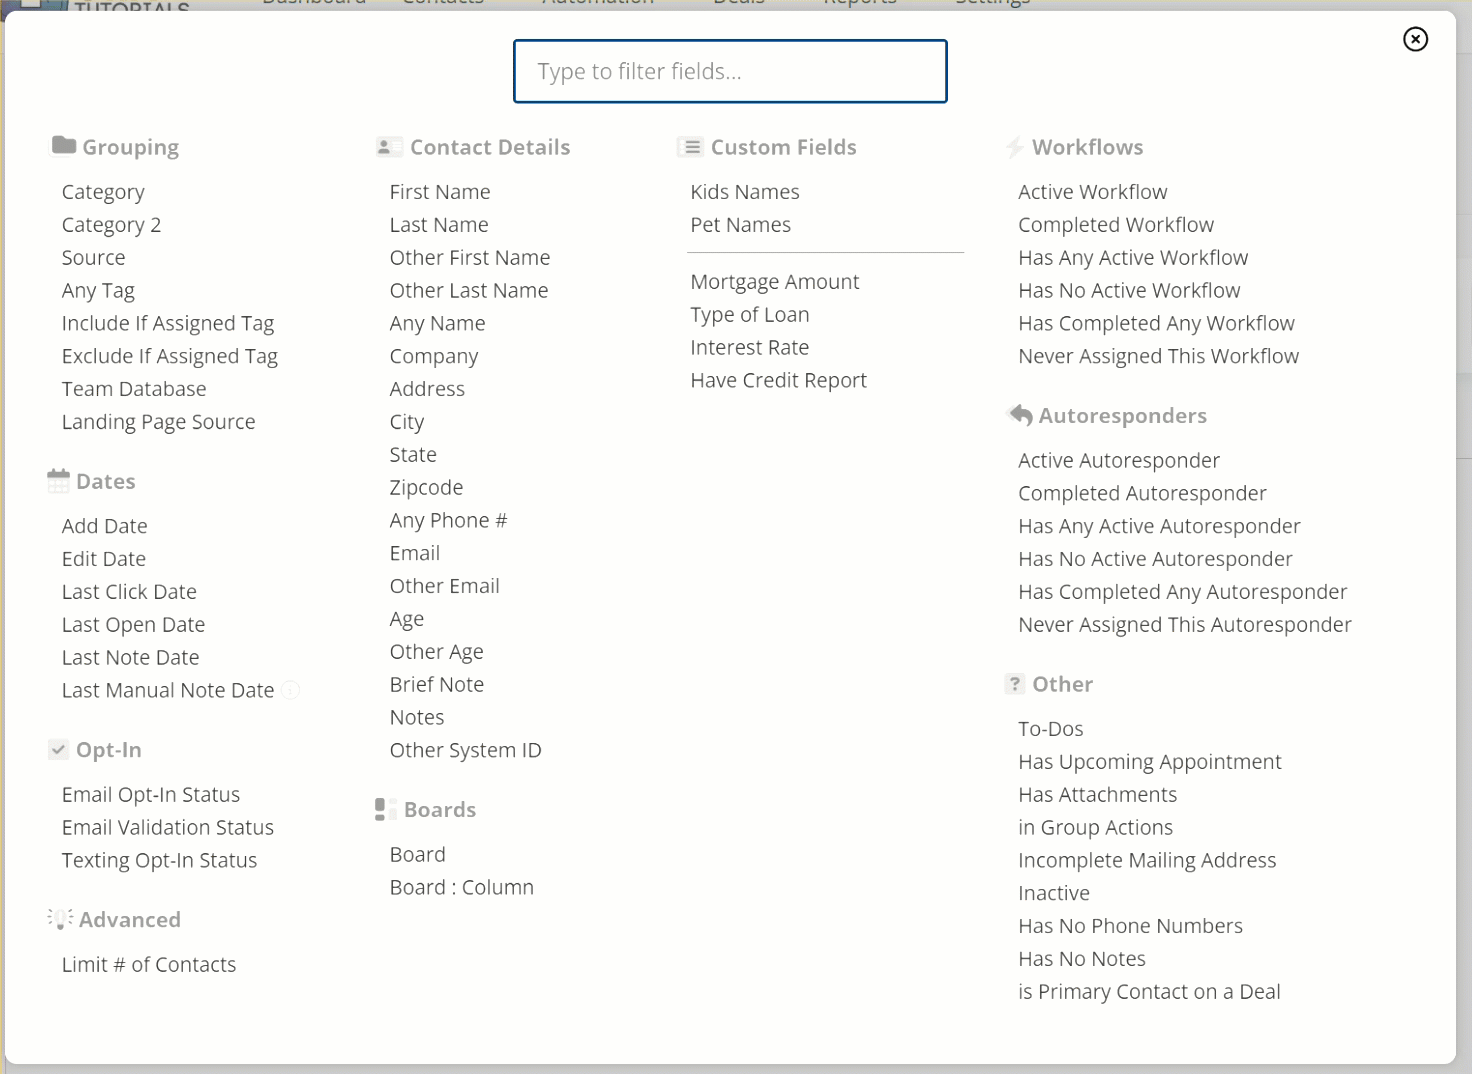Choose Has Completed Any Autoresponder

[x=1183, y=592]
